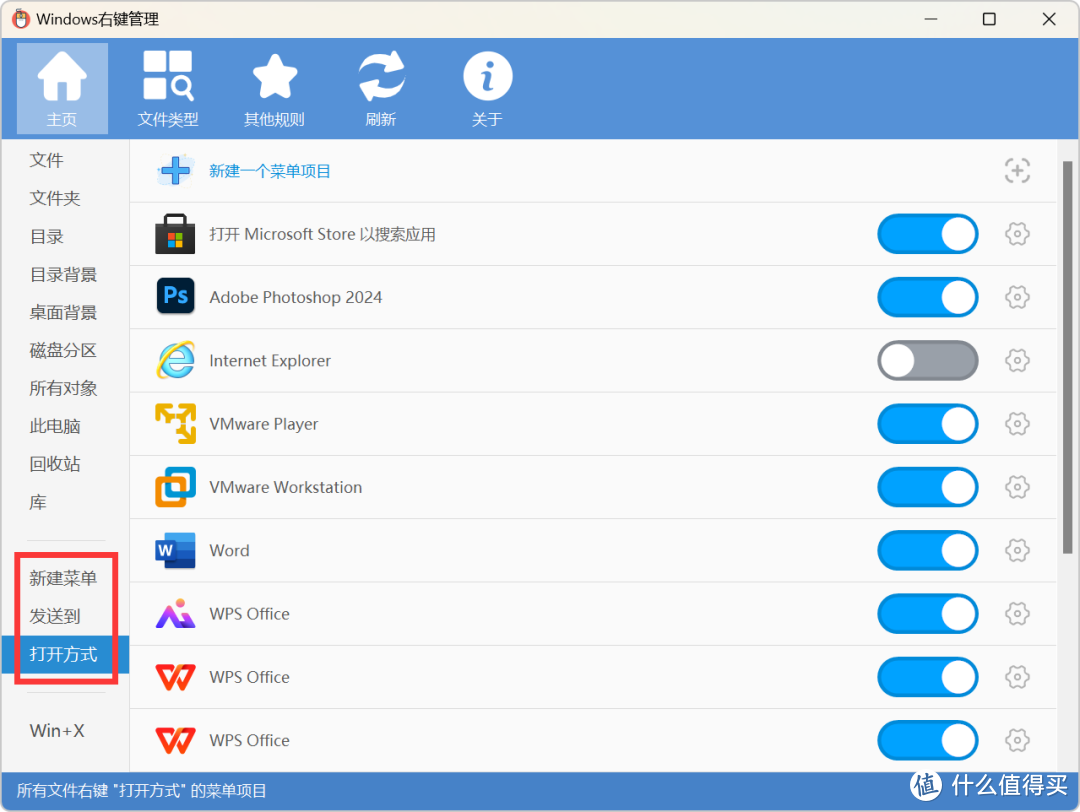The height and width of the screenshot is (812, 1080).
Task: Click the Internet Explorer icon
Action: (x=175, y=360)
